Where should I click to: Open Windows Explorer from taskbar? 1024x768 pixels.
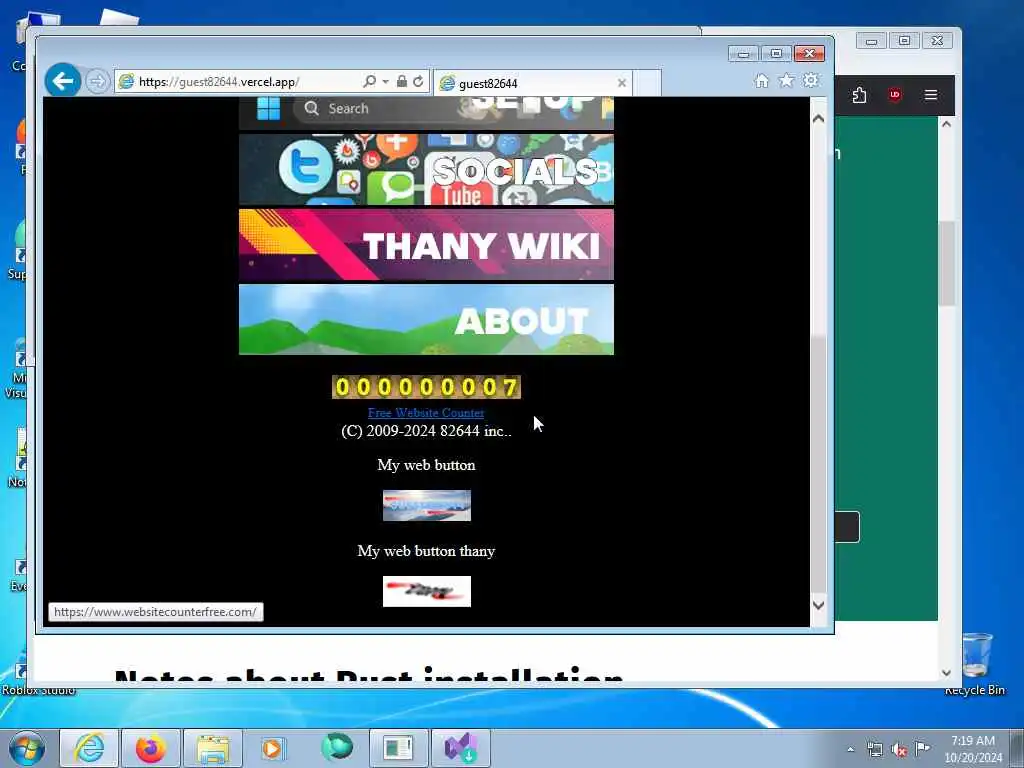(x=213, y=748)
